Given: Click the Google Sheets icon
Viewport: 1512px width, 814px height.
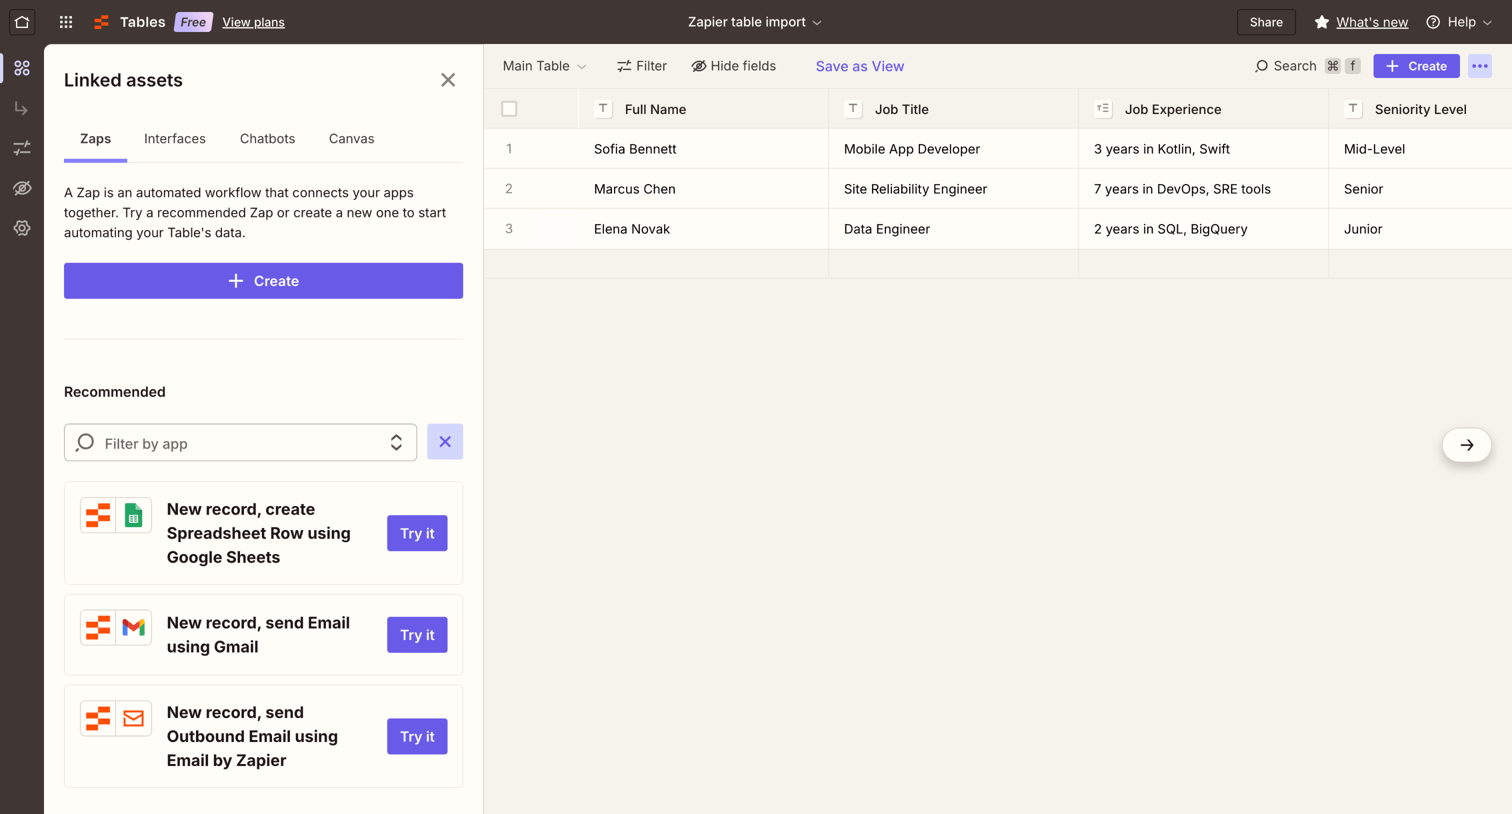Looking at the screenshot, I should click(x=134, y=516).
